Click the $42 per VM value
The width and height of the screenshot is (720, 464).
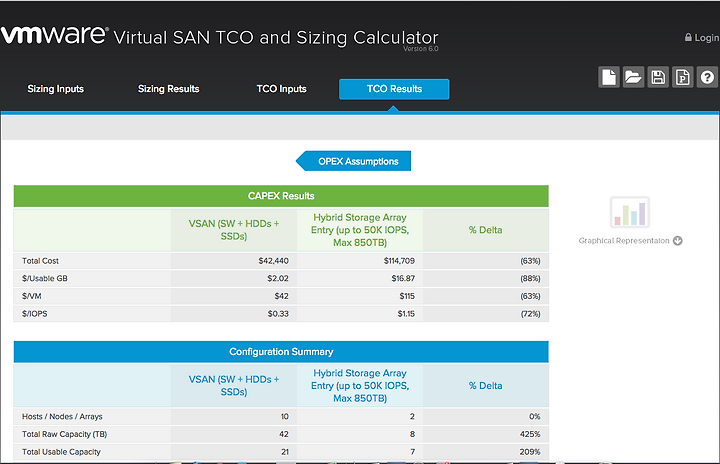(x=281, y=296)
